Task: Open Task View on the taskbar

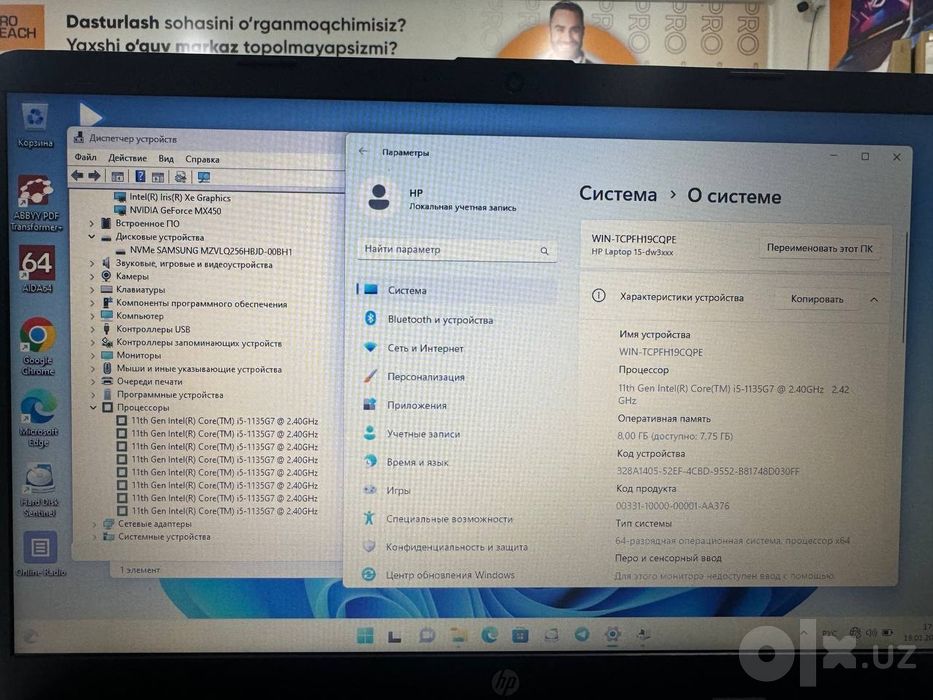Action: 395,636
